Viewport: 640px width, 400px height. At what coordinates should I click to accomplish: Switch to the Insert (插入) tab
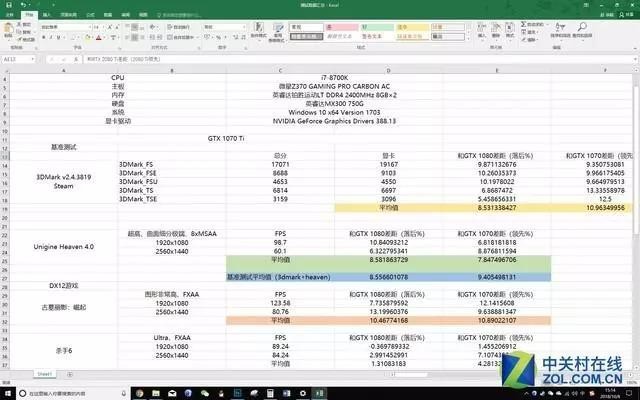(x=47, y=15)
